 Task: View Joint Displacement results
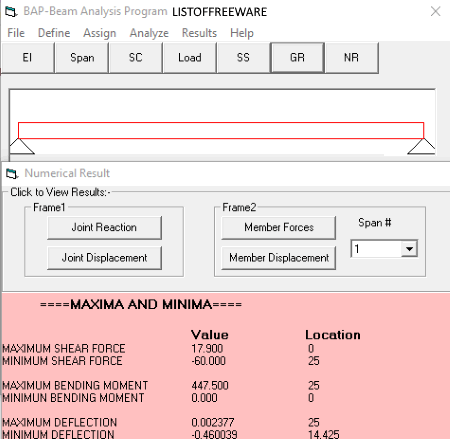pos(104,258)
